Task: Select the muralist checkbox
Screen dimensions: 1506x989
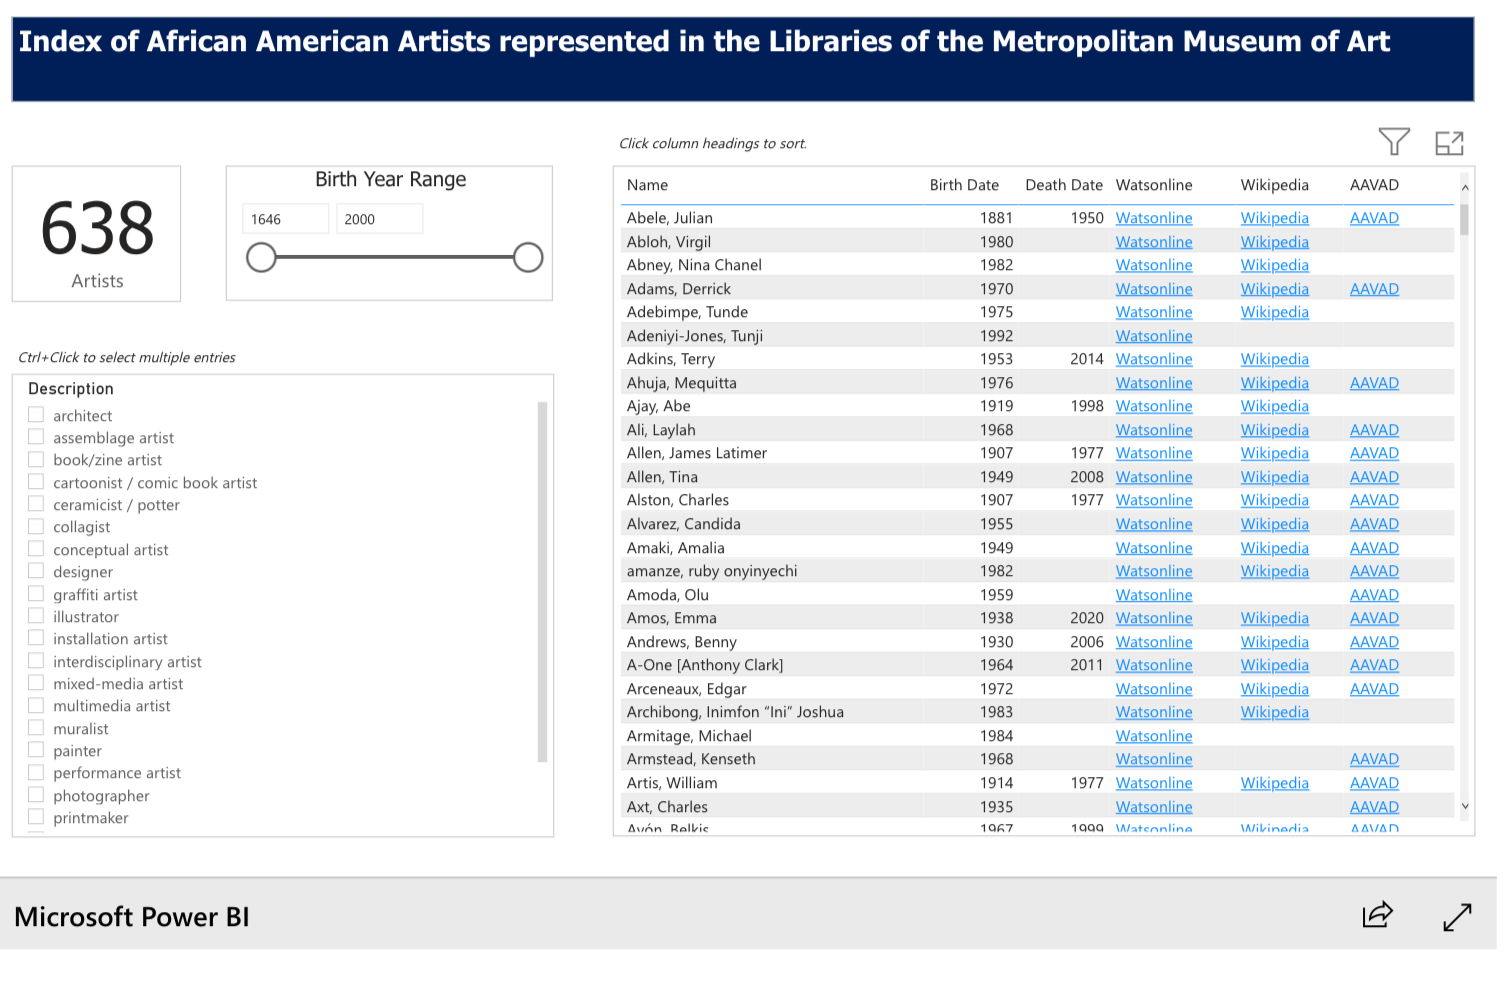Action: click(36, 728)
